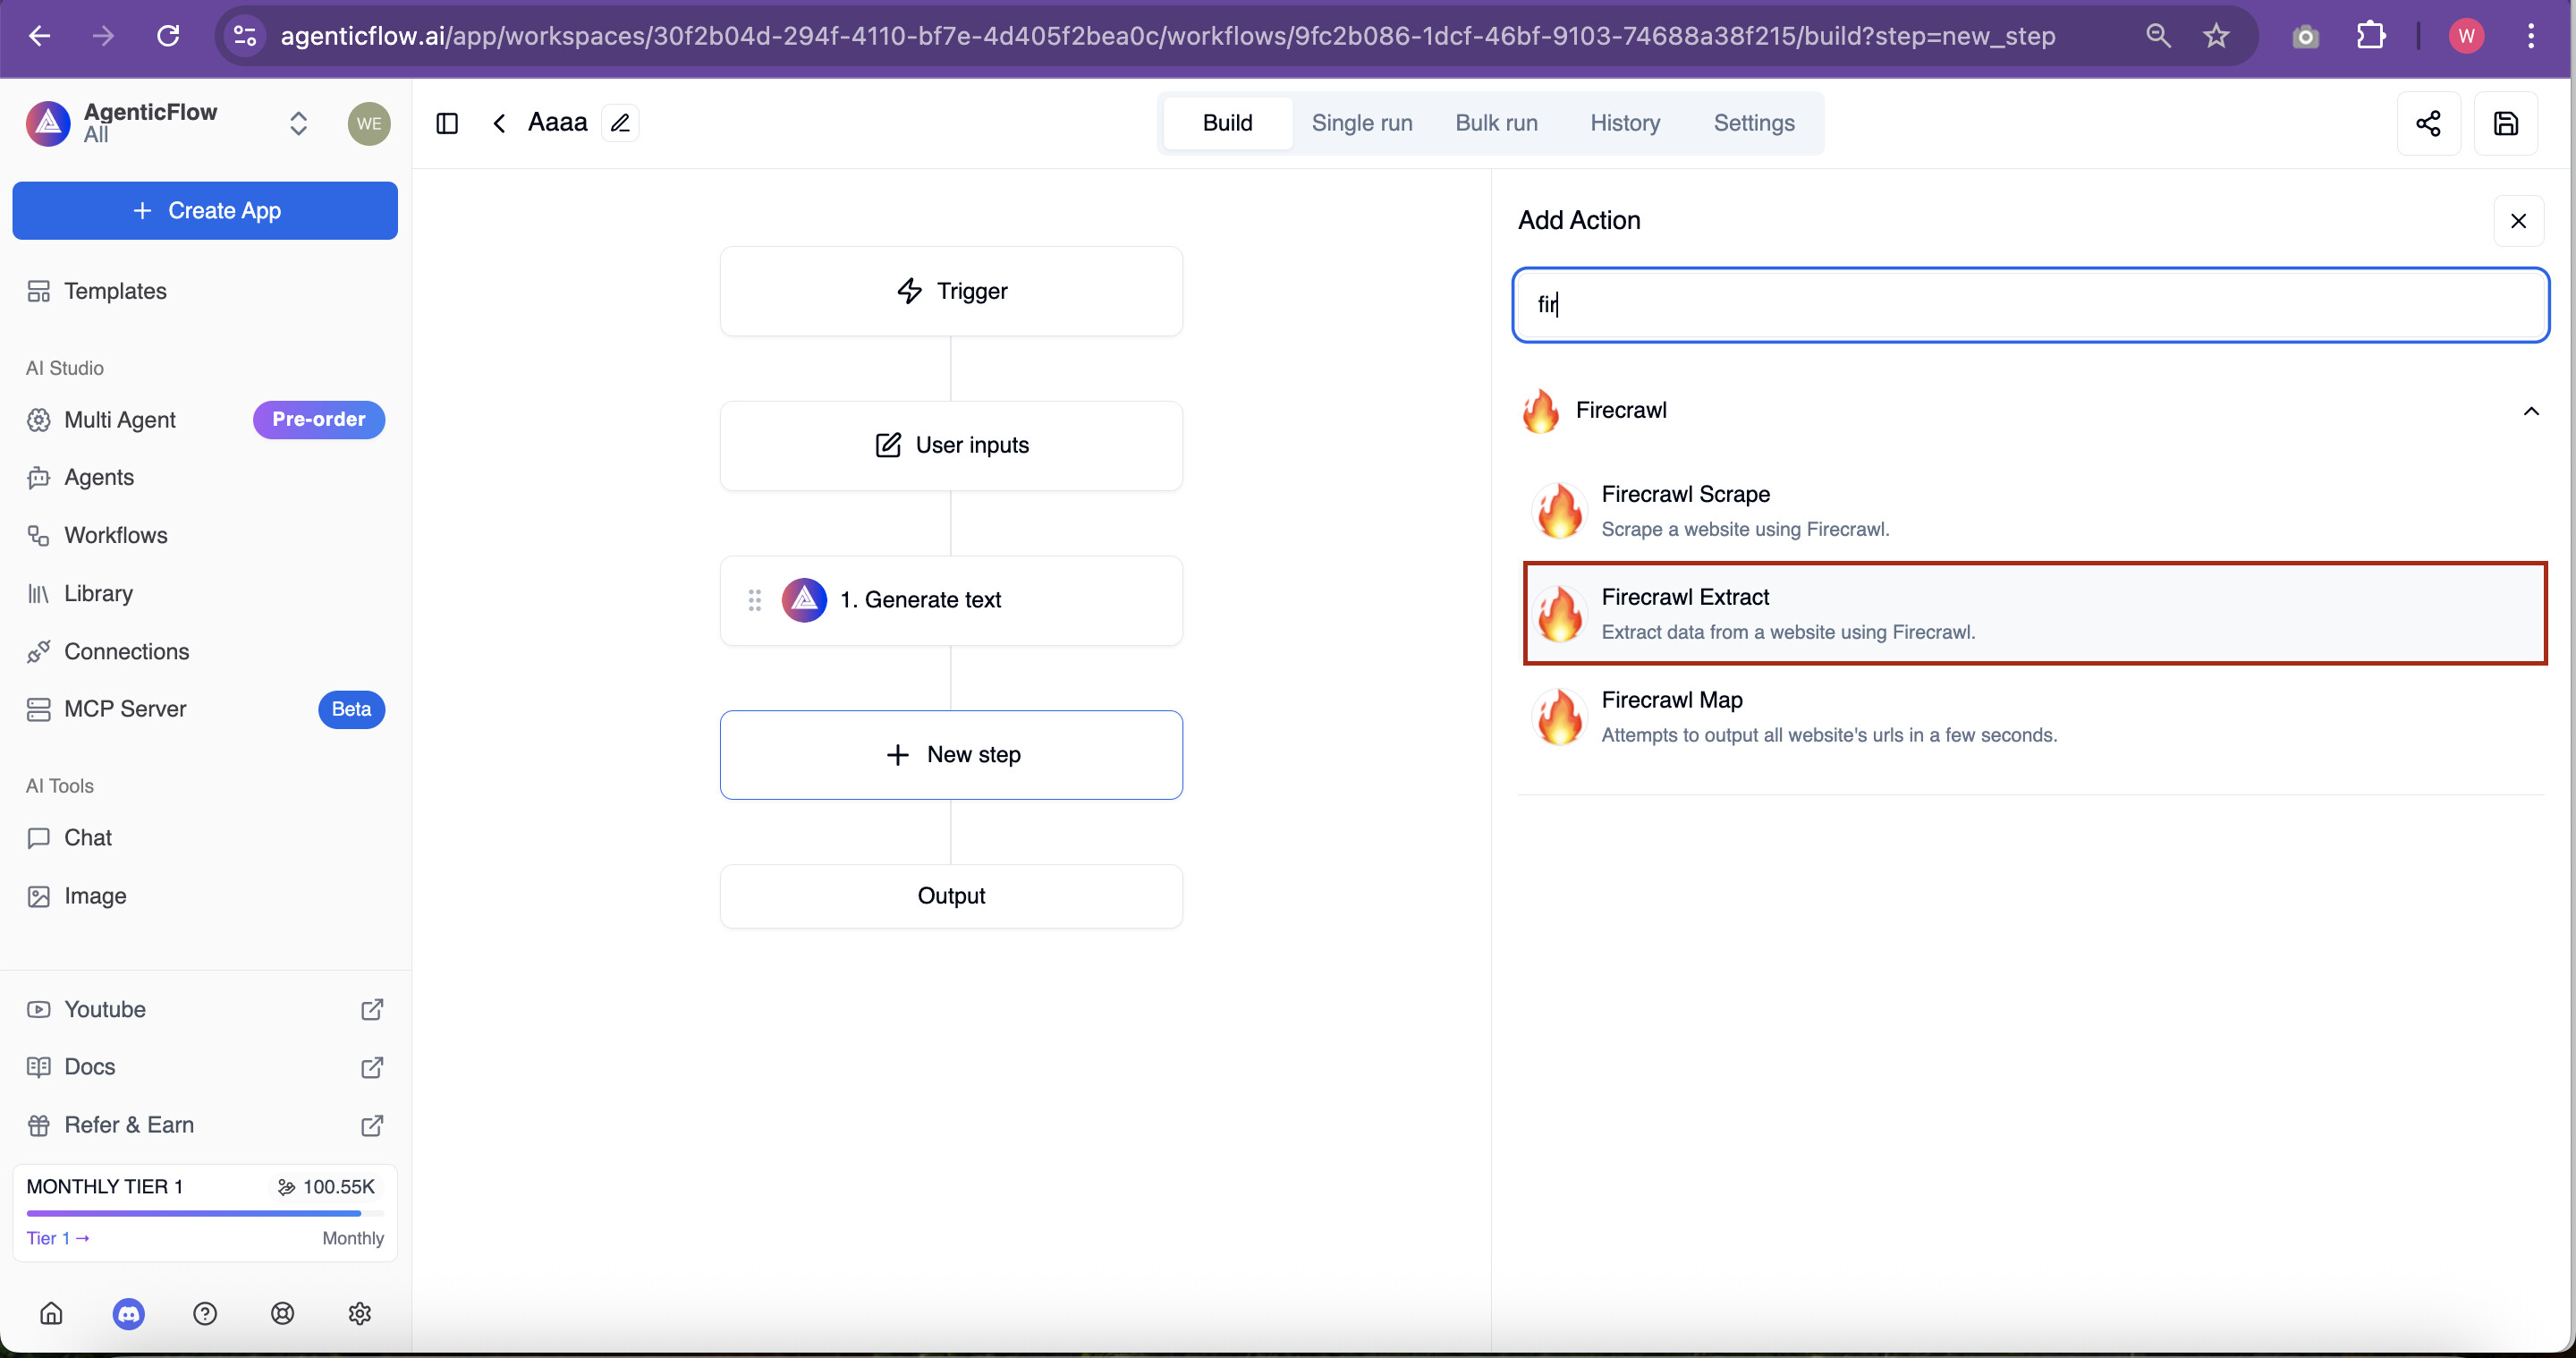Save the workflow with the disk icon

point(2506,123)
